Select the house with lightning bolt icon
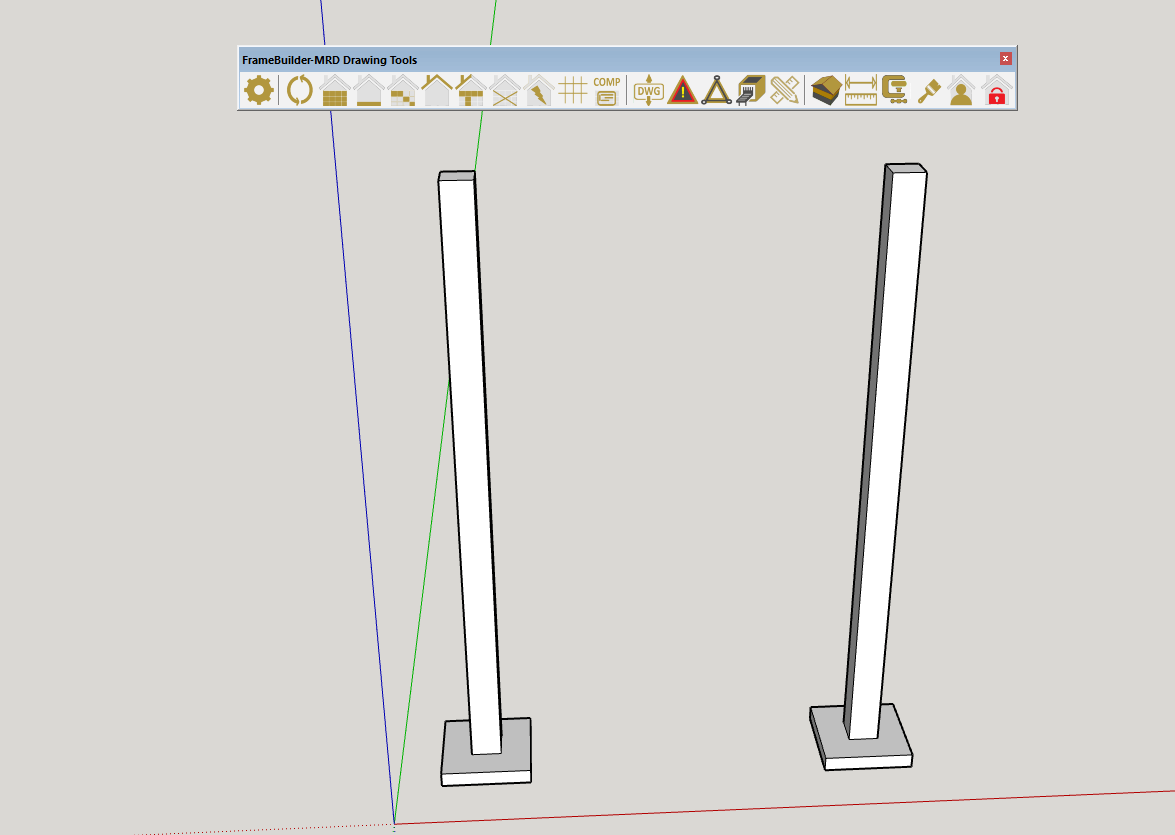The image size is (1175, 835). point(539,90)
